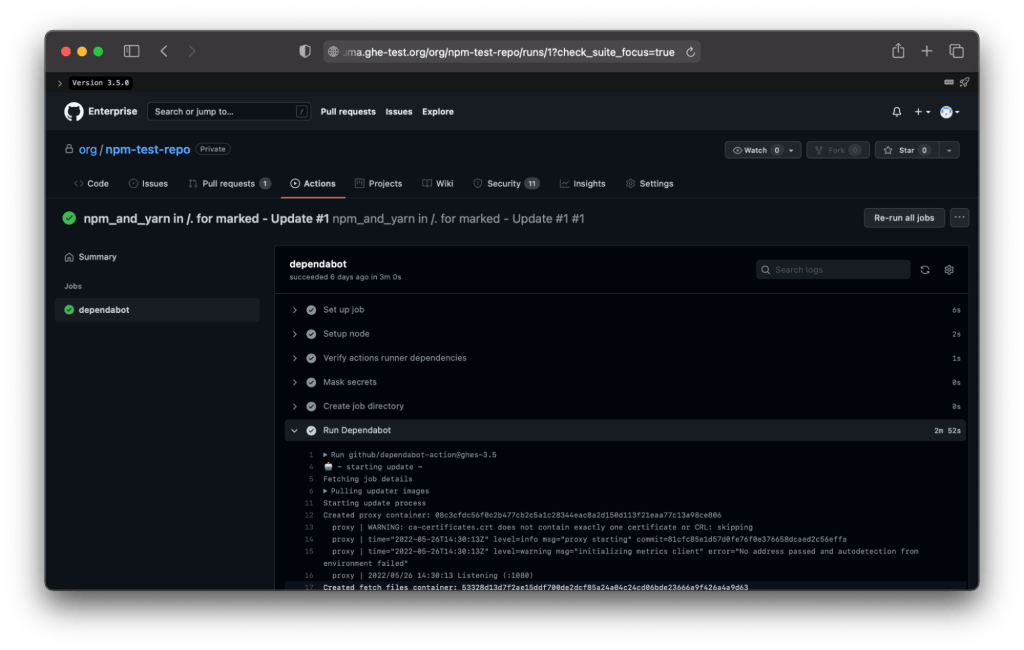Open Explore in top navigation
Image resolution: width=1024 pixels, height=650 pixels.
(438, 112)
